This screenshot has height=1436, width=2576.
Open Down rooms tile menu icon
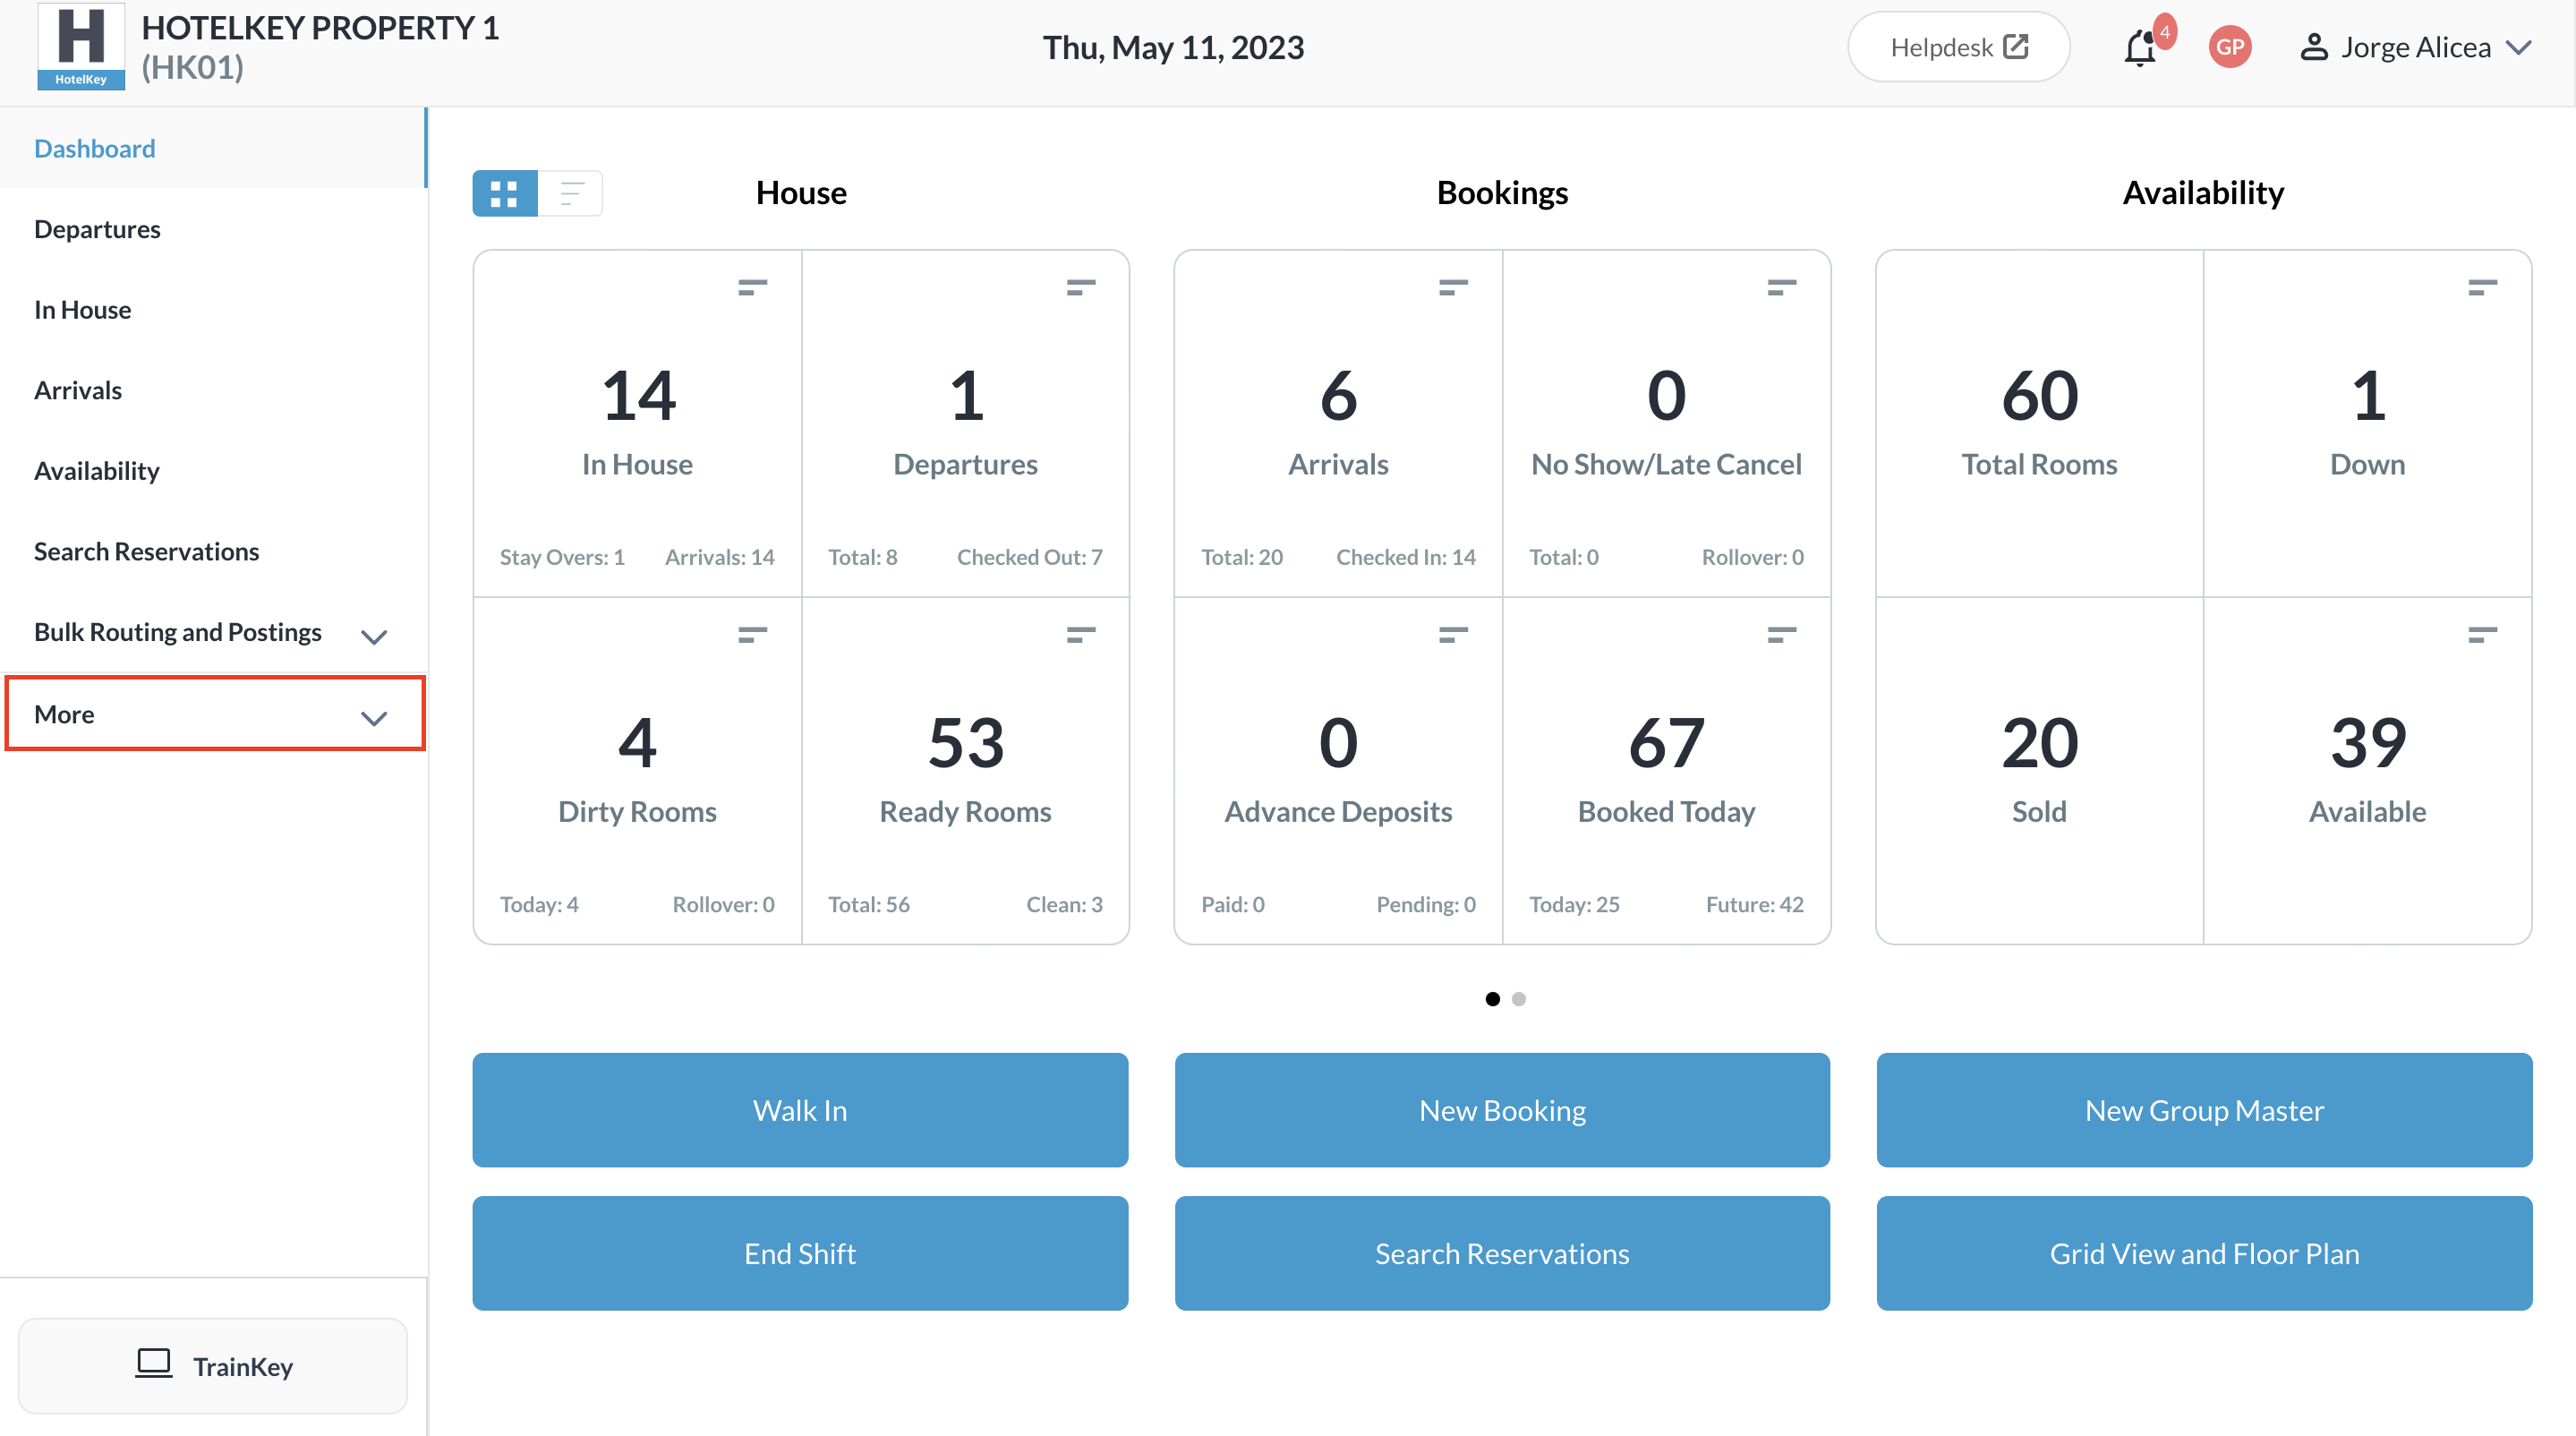(x=2482, y=288)
